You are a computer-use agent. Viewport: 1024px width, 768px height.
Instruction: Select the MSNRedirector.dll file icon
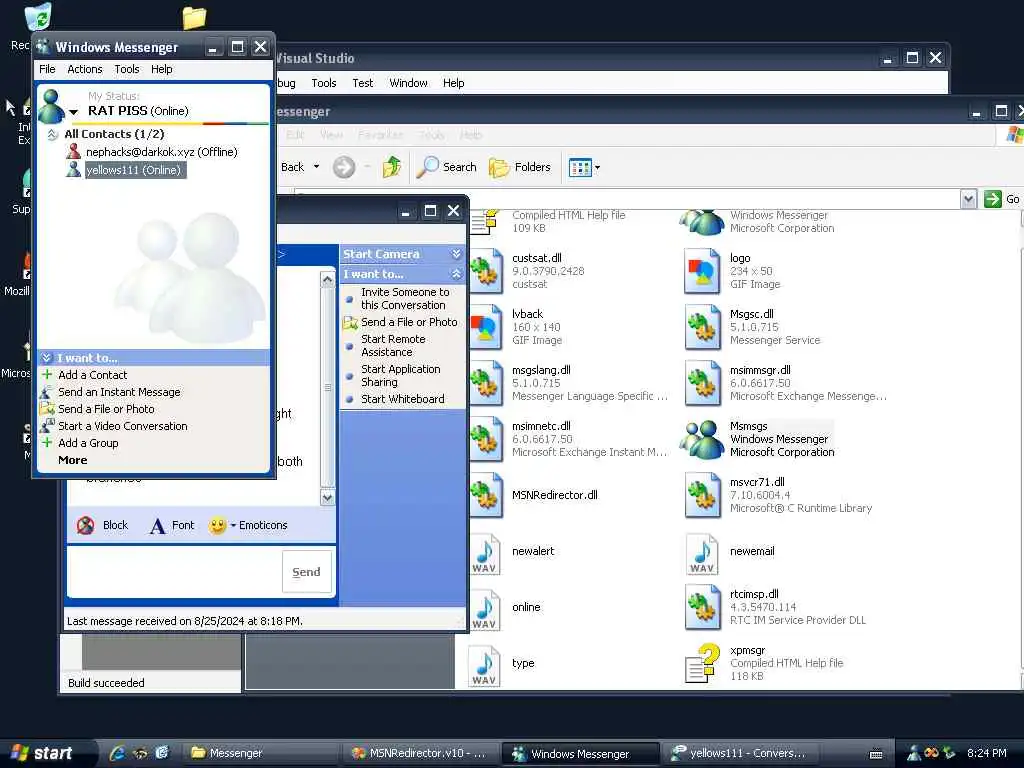[x=486, y=496]
